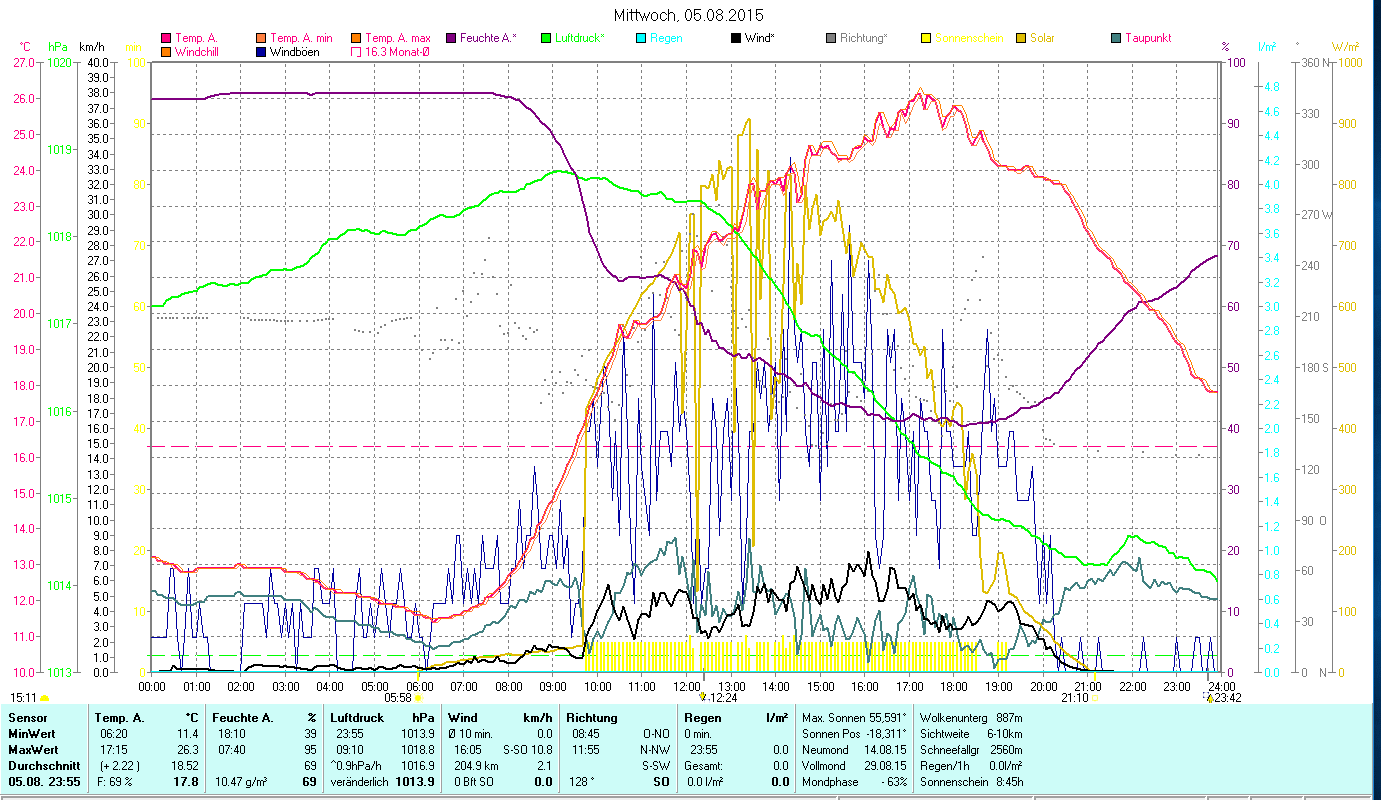
Task: Click the 204.9 km wind run value
Action: click(x=474, y=766)
